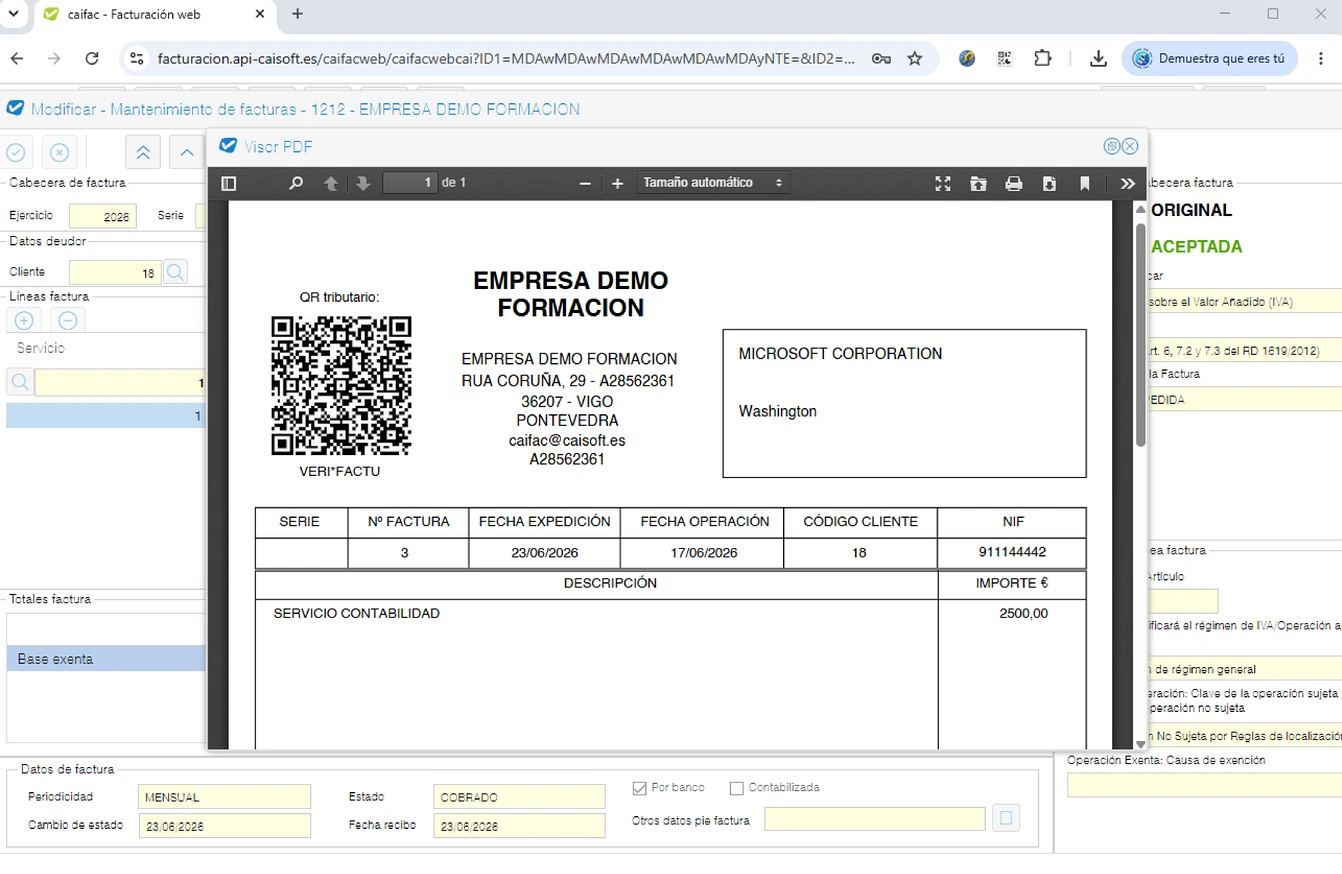Open the Tamaño automático zoom dropdown
This screenshot has width=1342, height=874.
713,183
